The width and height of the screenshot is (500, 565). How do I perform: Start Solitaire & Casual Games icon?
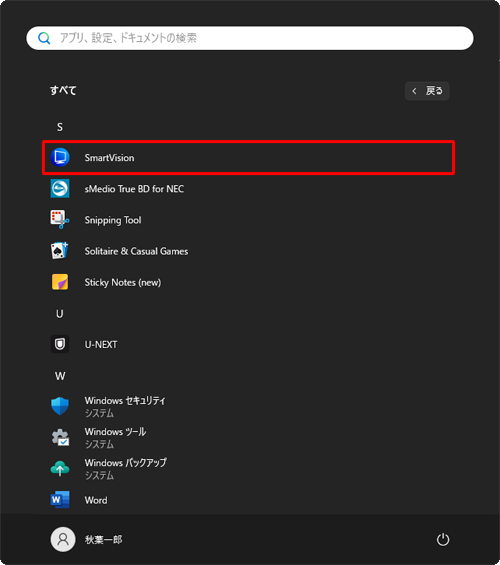tap(60, 251)
